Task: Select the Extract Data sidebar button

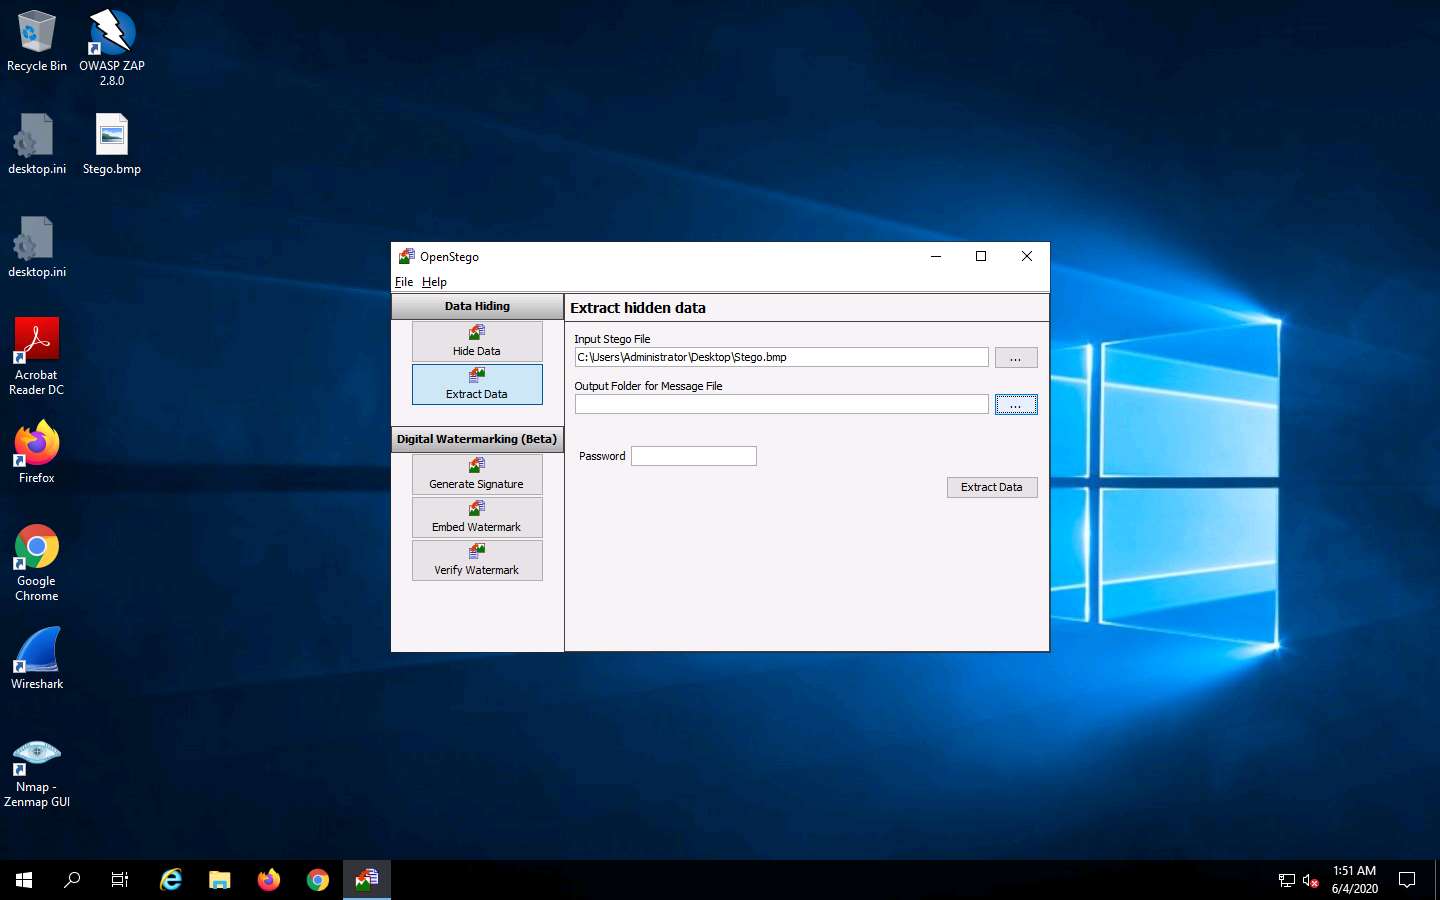Action: pos(477,384)
